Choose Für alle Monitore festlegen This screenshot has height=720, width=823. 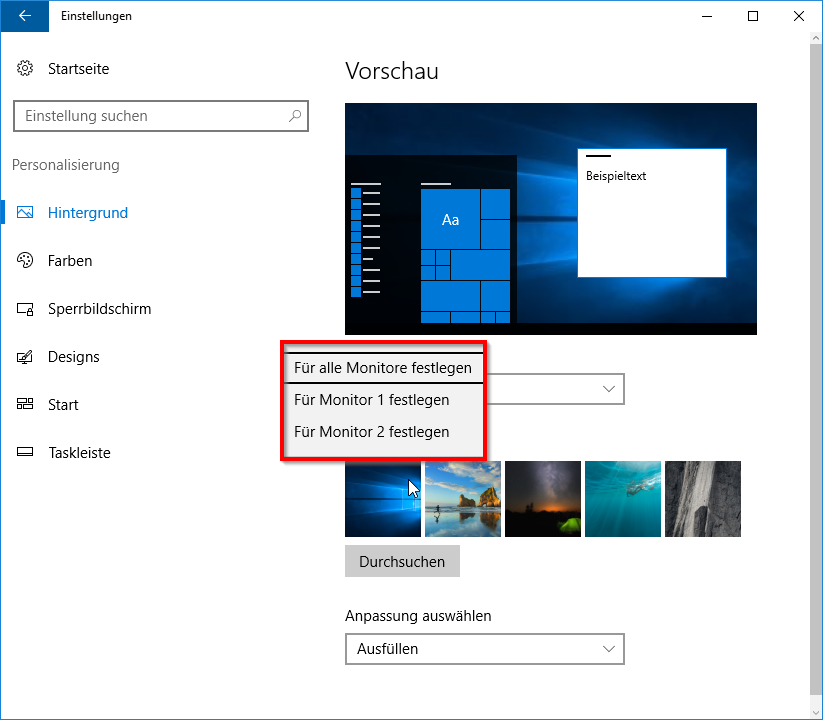(383, 368)
